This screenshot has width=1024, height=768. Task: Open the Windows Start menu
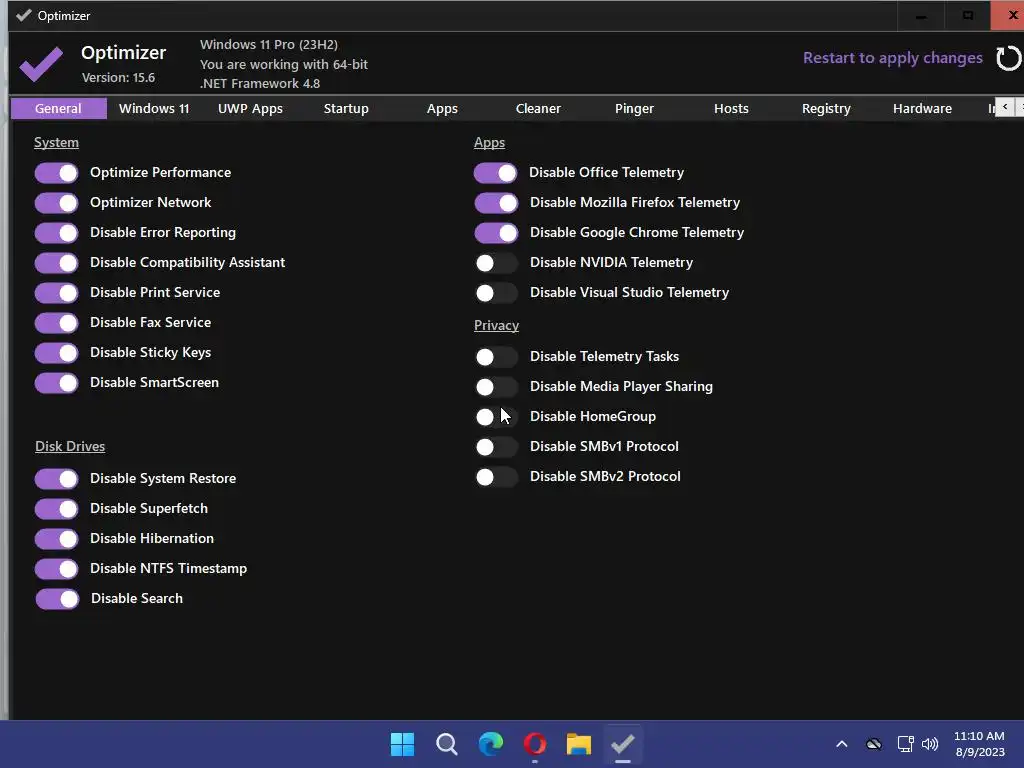pos(402,744)
